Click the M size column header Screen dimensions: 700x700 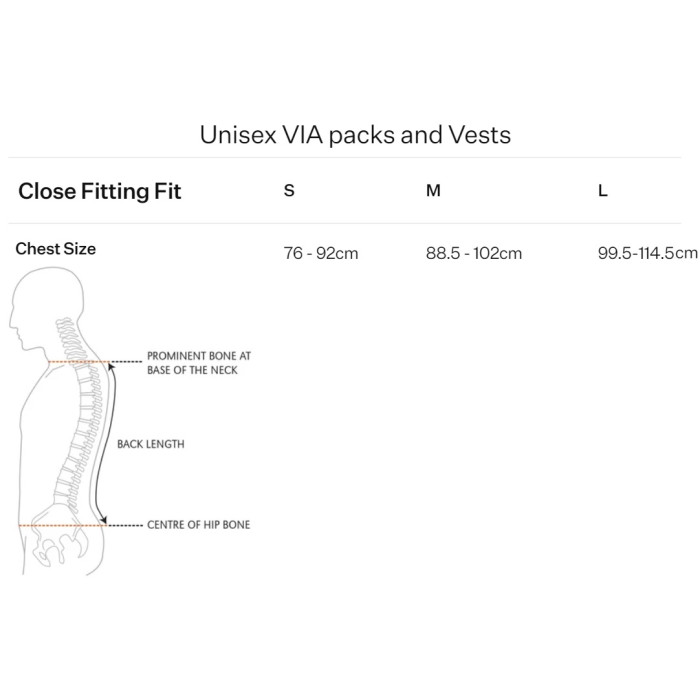(433, 191)
